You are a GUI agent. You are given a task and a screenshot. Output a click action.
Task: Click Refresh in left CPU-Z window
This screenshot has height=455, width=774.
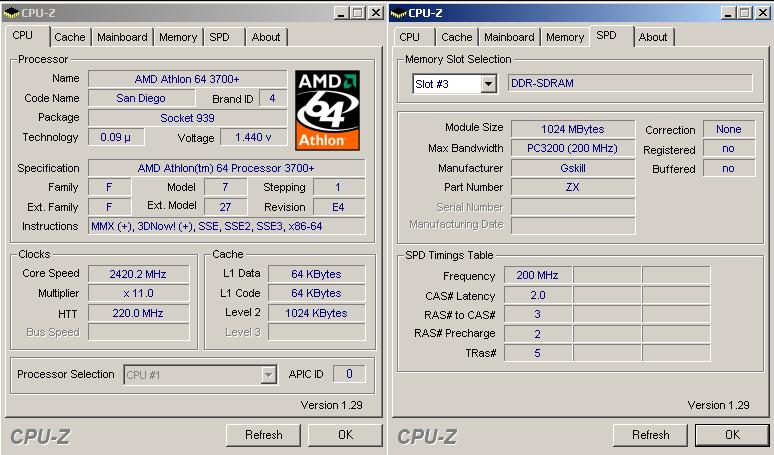coord(264,435)
